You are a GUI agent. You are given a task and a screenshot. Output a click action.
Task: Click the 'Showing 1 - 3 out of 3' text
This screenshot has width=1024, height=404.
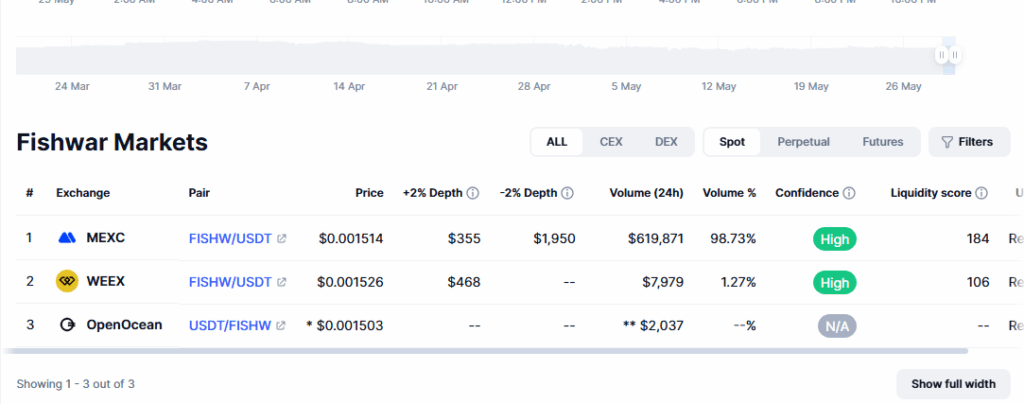pos(76,384)
